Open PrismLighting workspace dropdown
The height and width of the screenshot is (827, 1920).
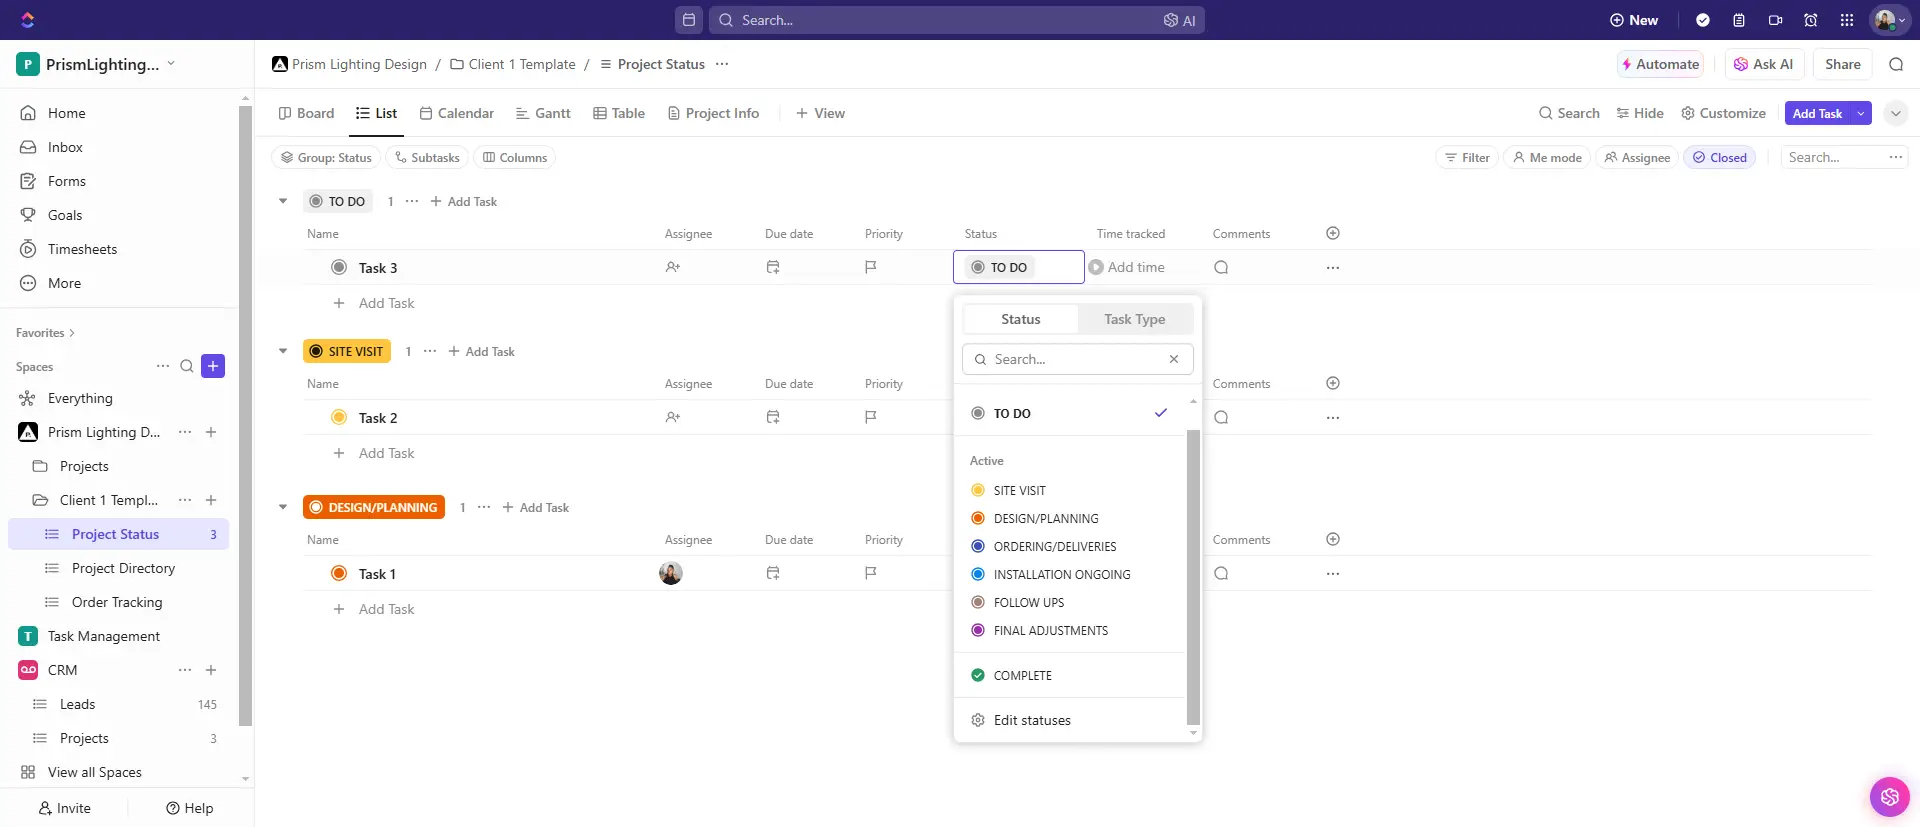pyautogui.click(x=97, y=64)
